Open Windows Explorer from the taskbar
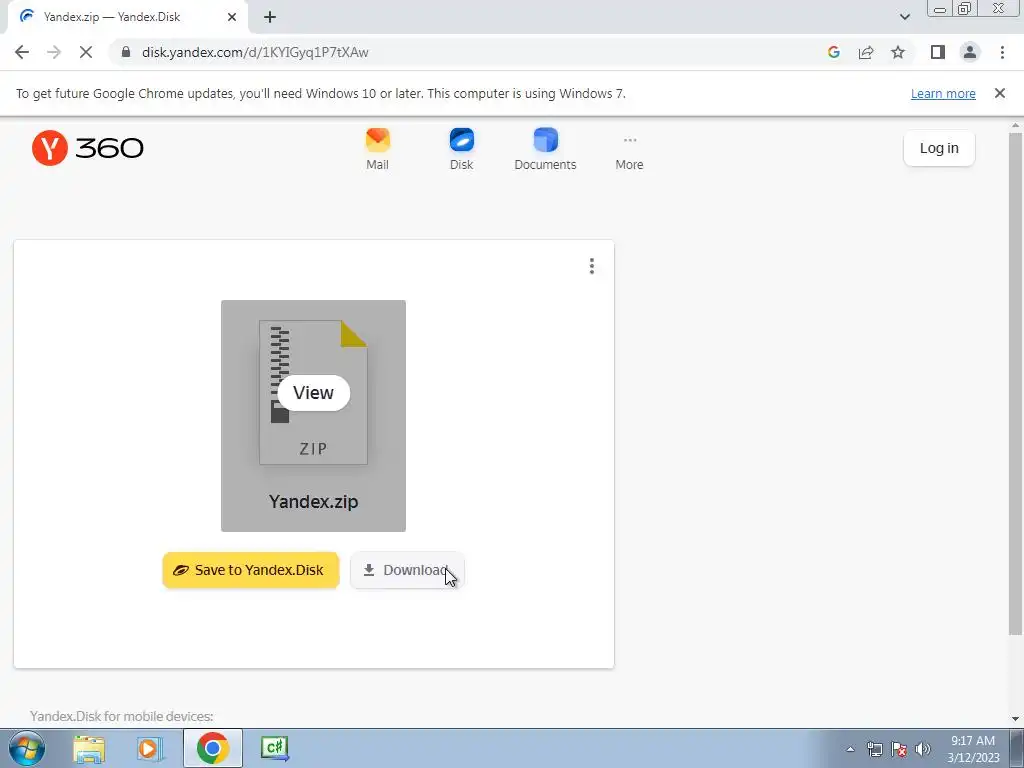 (89, 748)
